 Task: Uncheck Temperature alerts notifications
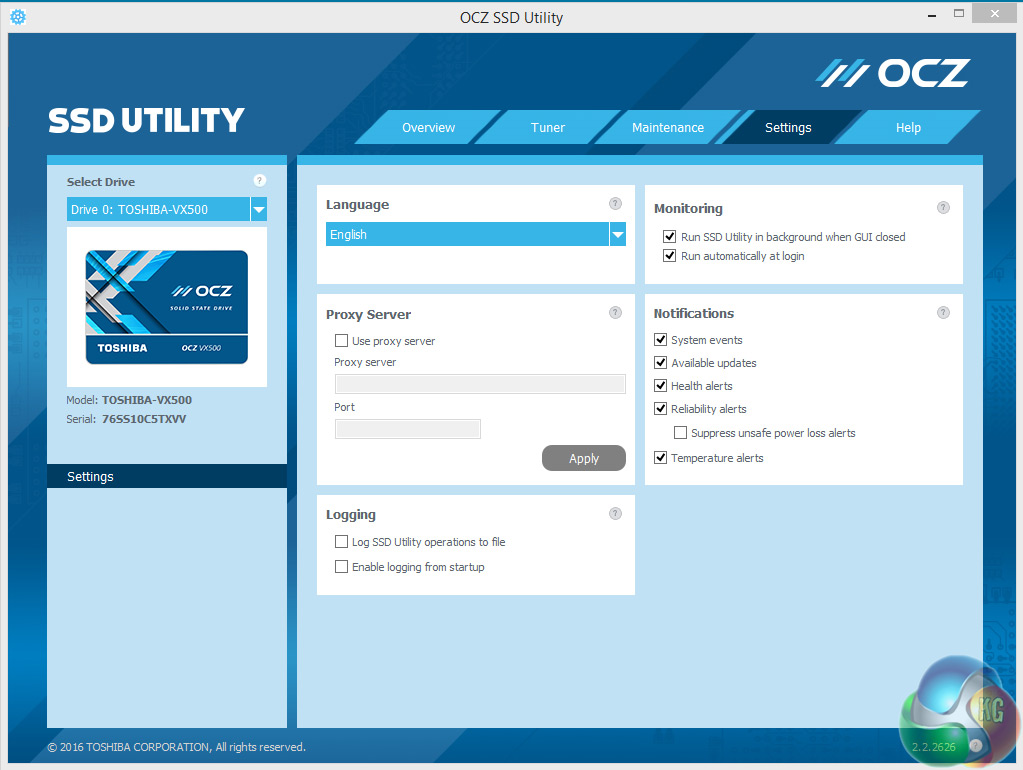[x=661, y=457]
